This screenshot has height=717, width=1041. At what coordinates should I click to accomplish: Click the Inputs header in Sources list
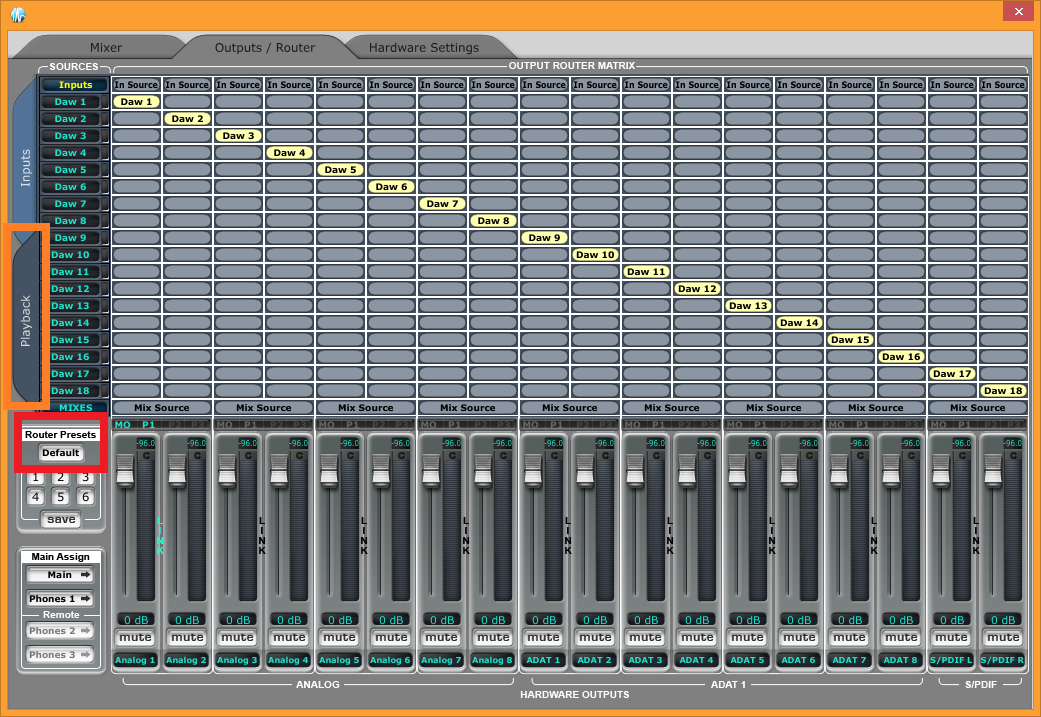pos(75,84)
